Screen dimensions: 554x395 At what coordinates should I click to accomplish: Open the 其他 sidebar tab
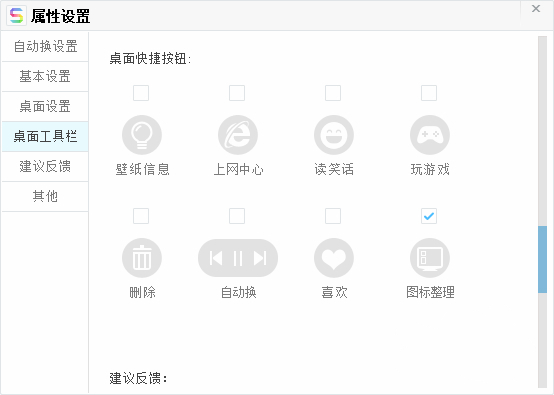click(45, 196)
